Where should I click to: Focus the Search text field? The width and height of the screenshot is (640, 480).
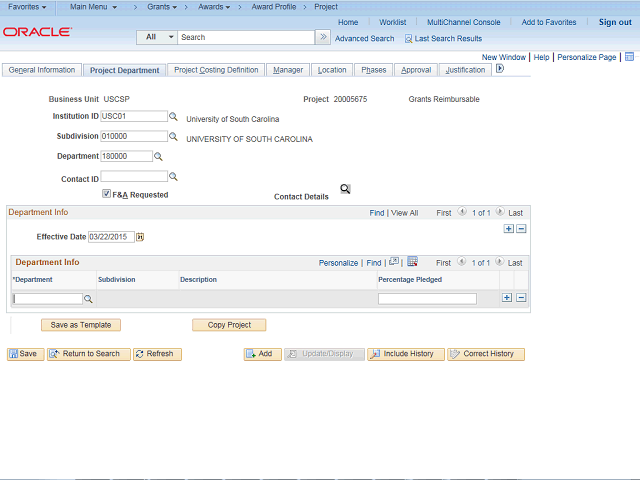tap(246, 37)
